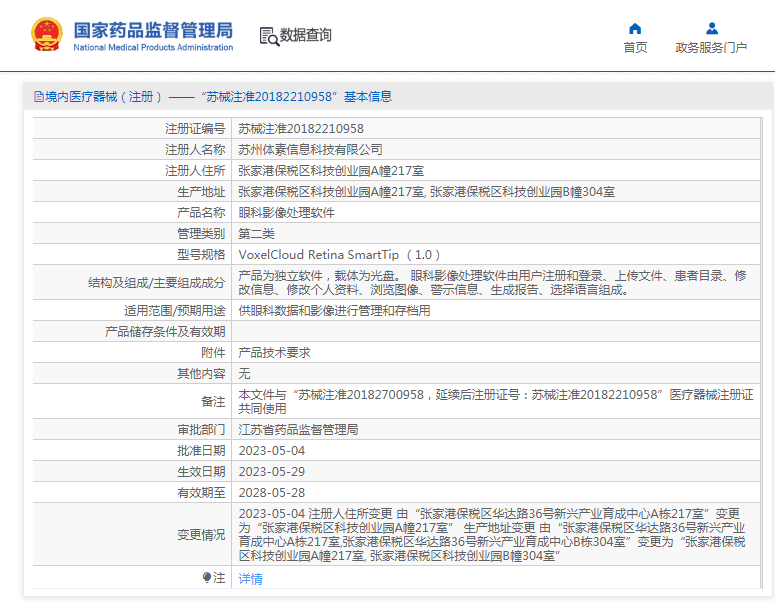Open 政务服务门户 text link

coord(711,47)
